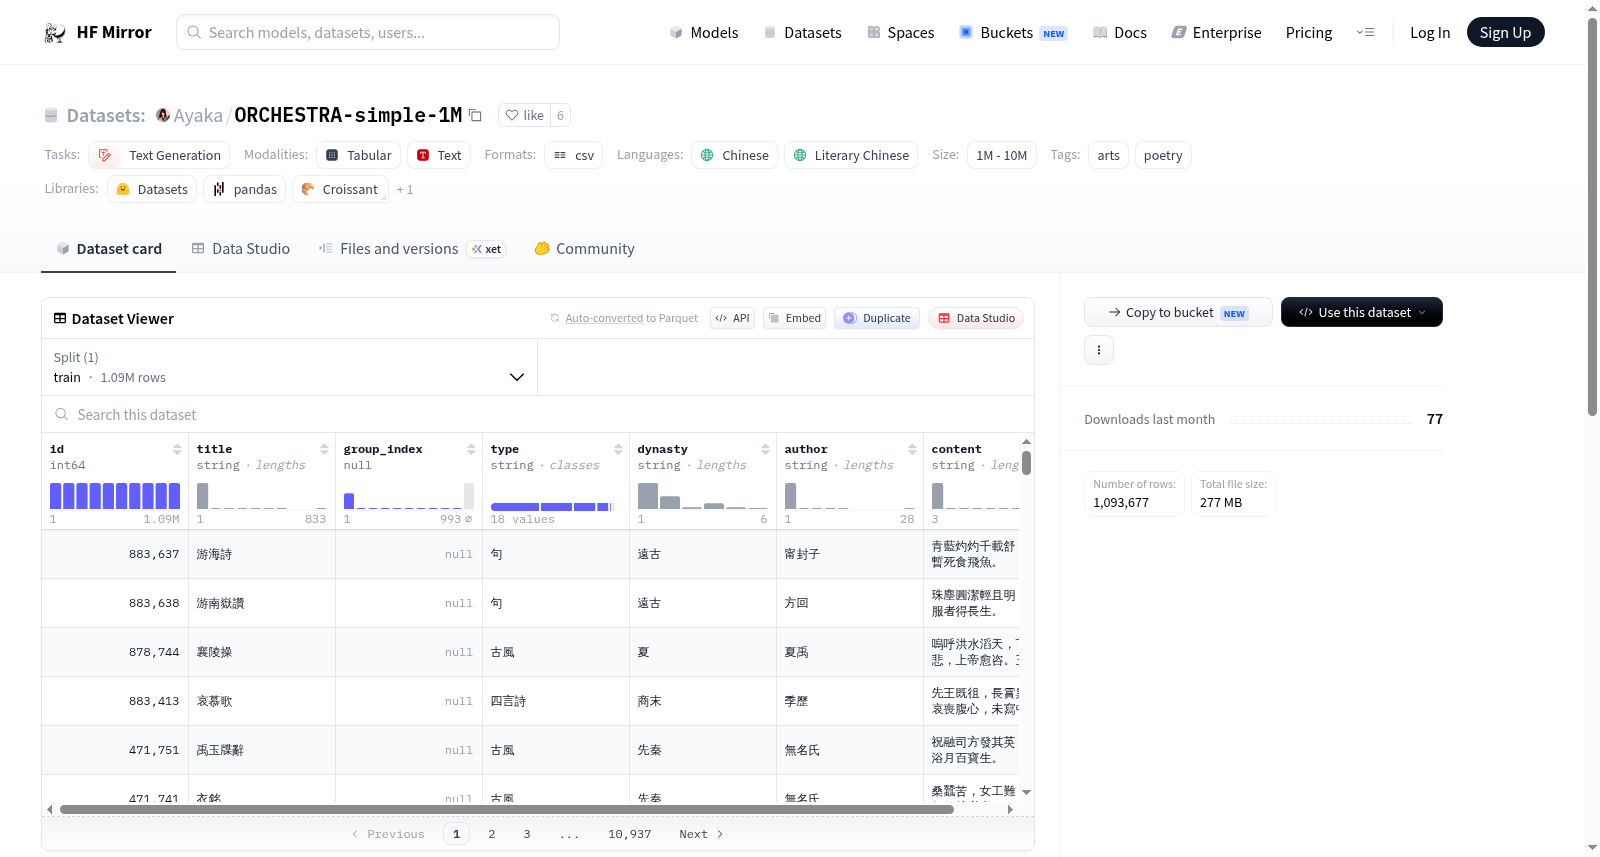Screen dimensions: 1600x857
Task: Sort by the title column arrows
Action: 324,450
